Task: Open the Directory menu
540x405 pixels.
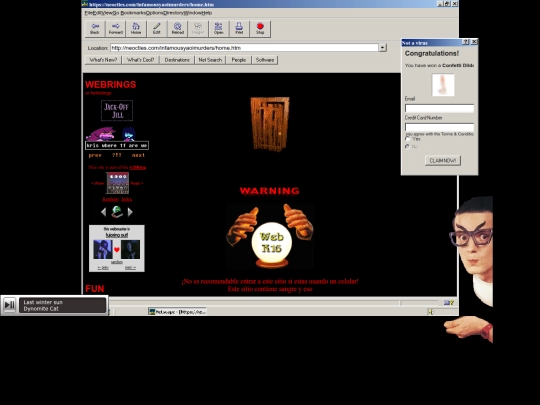Action: tap(173, 13)
